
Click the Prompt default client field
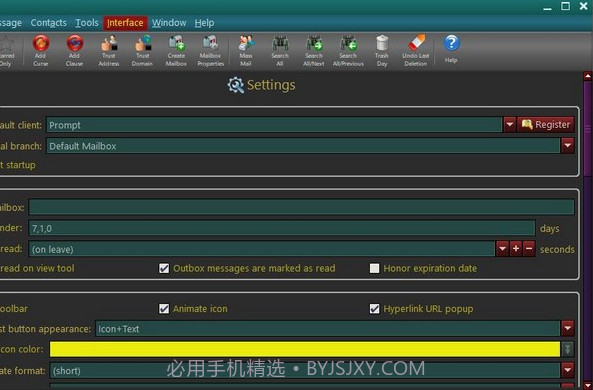pyautogui.click(x=274, y=124)
